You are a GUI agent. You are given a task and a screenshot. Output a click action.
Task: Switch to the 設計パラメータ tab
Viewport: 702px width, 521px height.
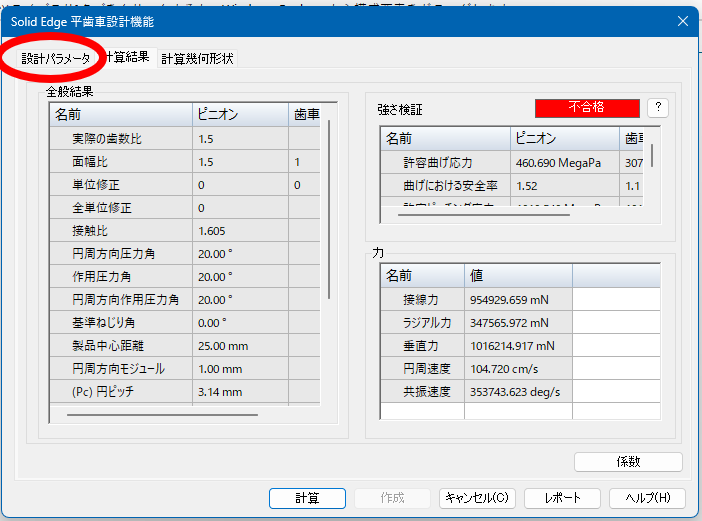coord(57,59)
